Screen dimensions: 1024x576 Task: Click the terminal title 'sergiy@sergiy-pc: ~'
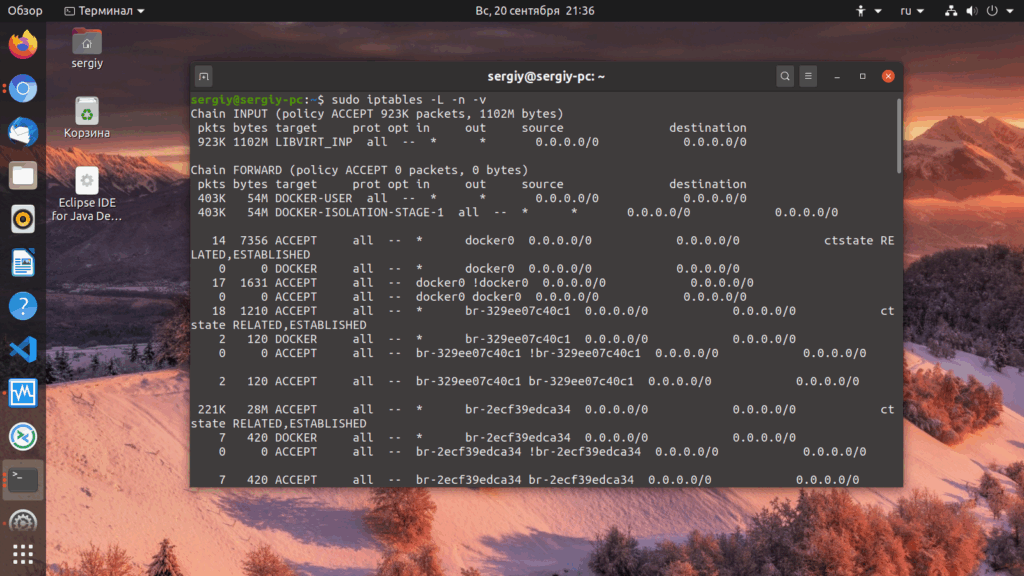(x=546, y=76)
